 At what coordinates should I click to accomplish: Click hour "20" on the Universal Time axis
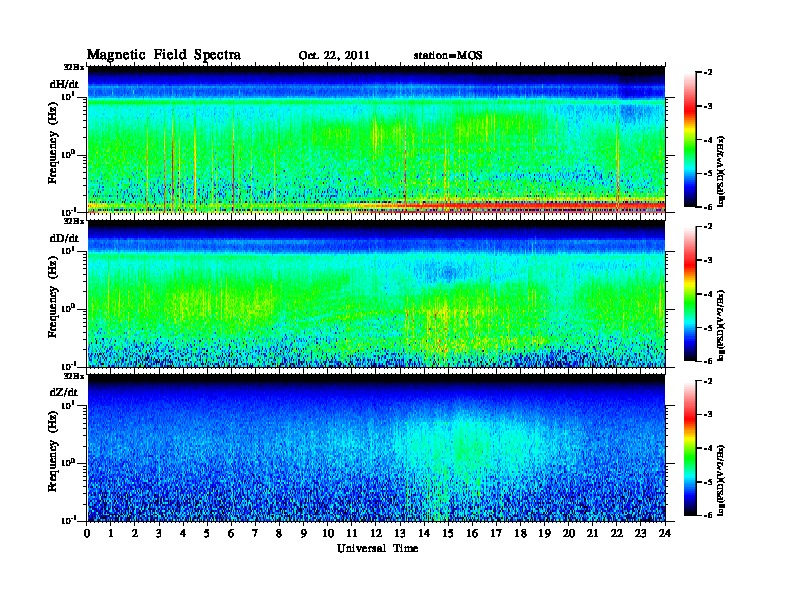tap(569, 533)
